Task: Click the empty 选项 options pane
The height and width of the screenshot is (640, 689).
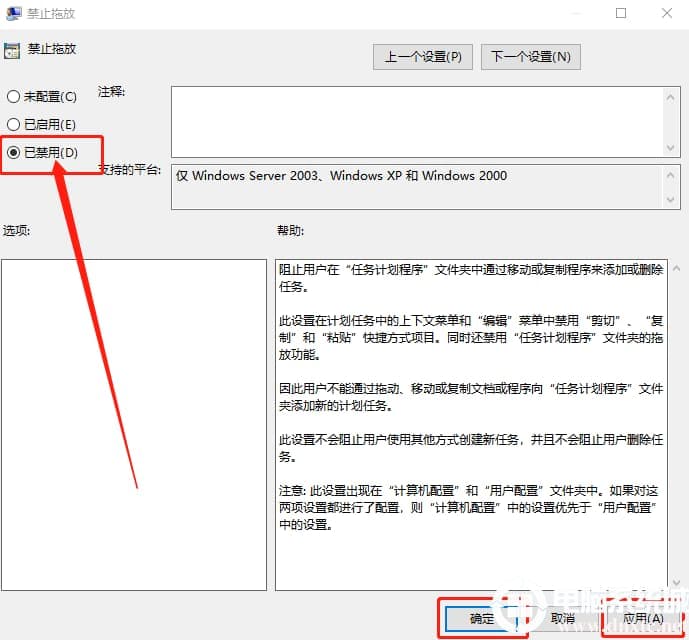Action: 134,425
